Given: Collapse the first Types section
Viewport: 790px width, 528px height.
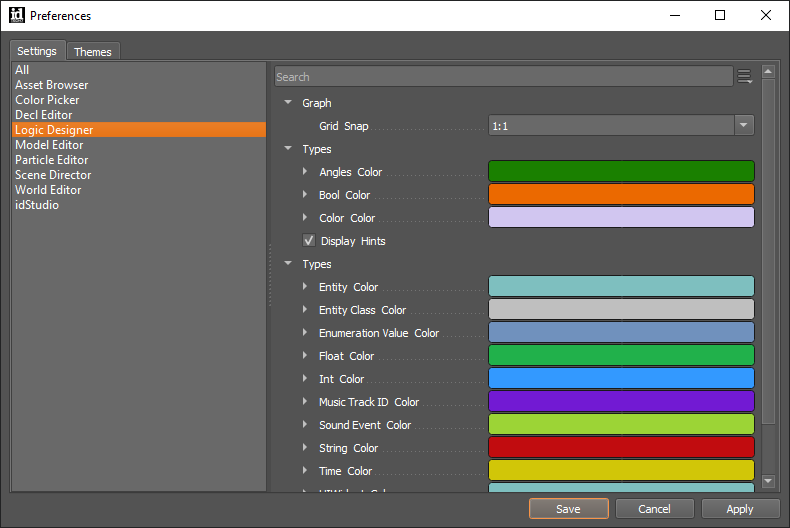Looking at the screenshot, I should click(288, 149).
